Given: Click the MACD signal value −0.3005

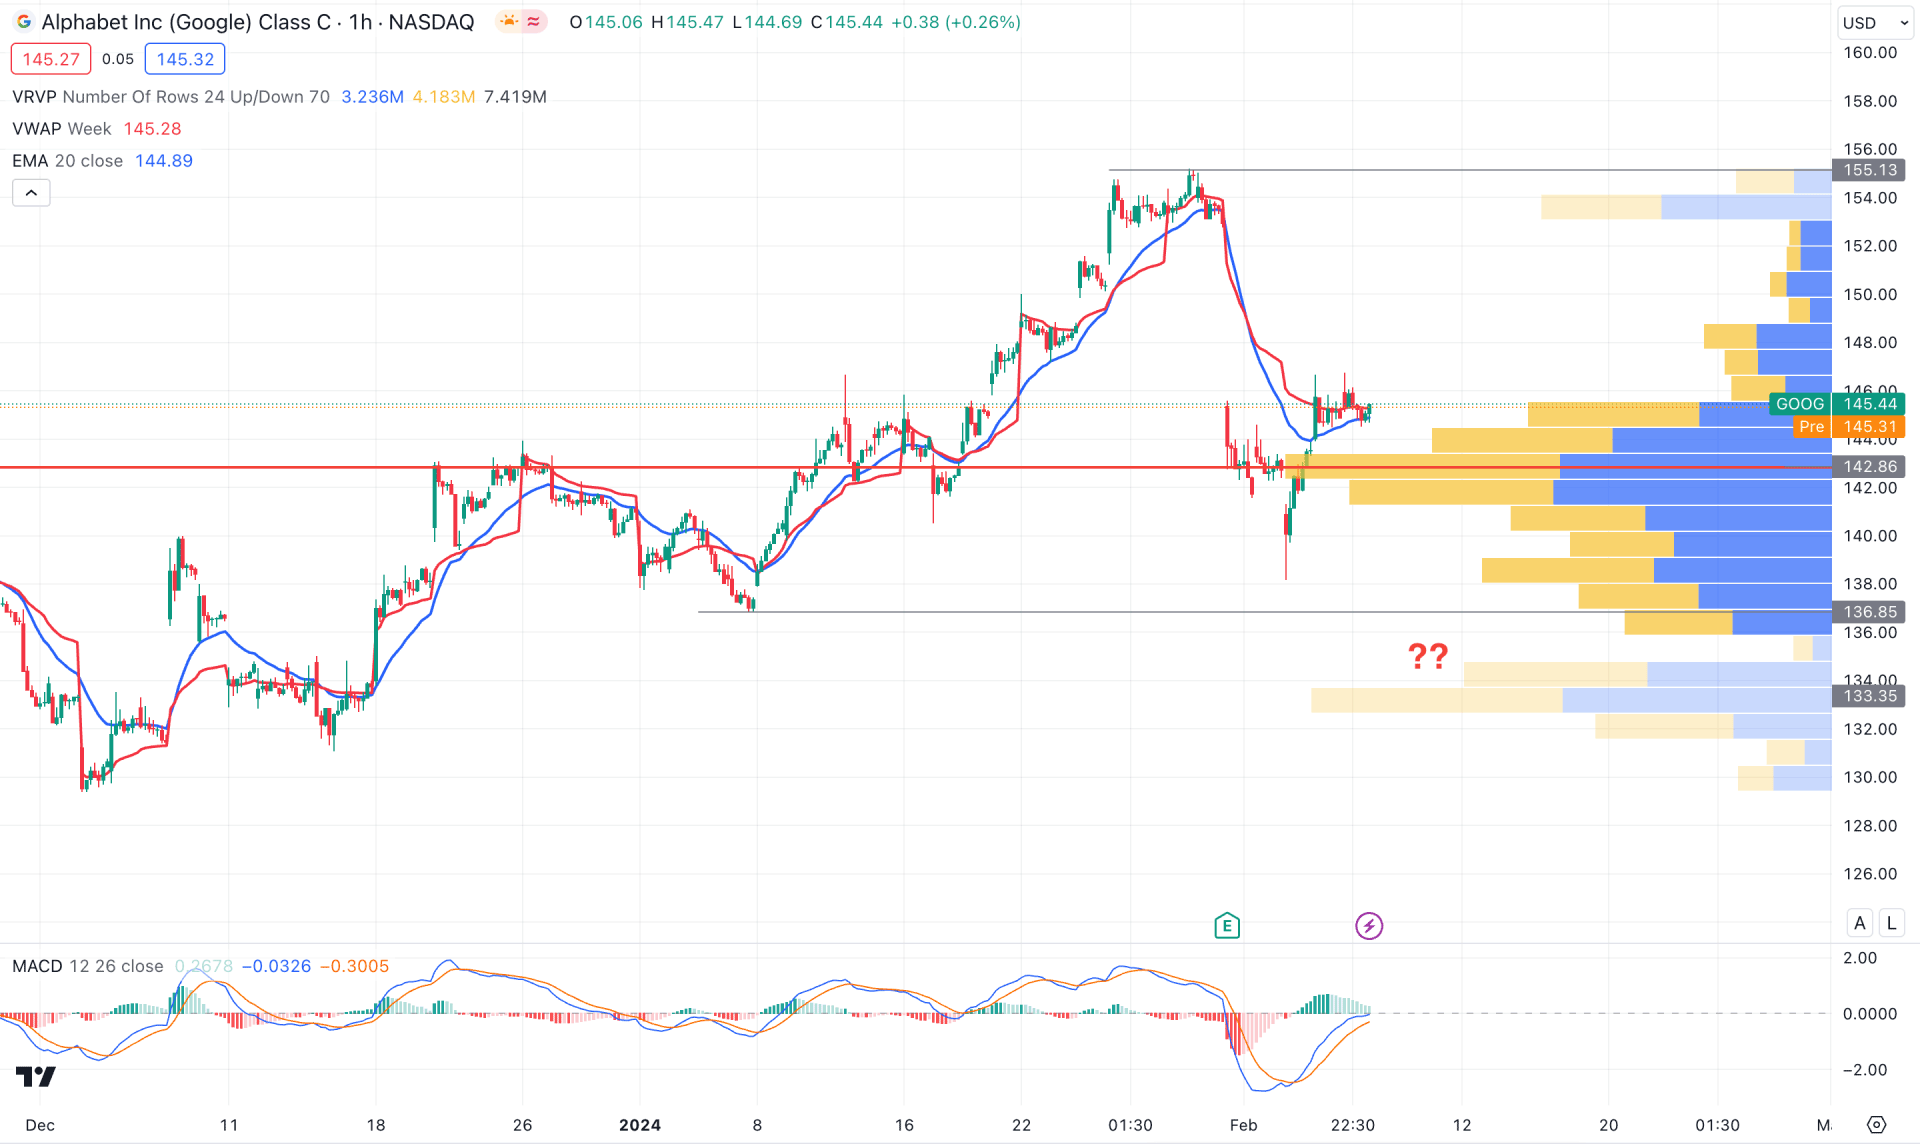Looking at the screenshot, I should point(354,966).
